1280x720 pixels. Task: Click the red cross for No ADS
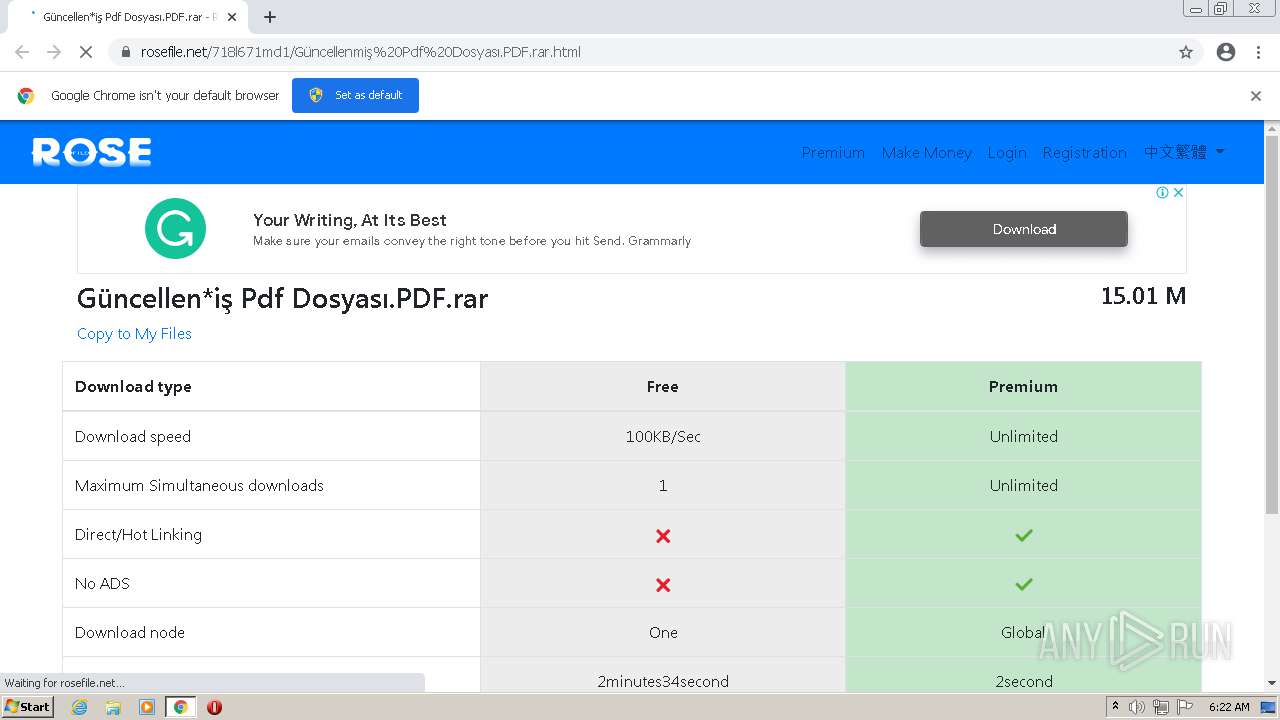pos(663,585)
